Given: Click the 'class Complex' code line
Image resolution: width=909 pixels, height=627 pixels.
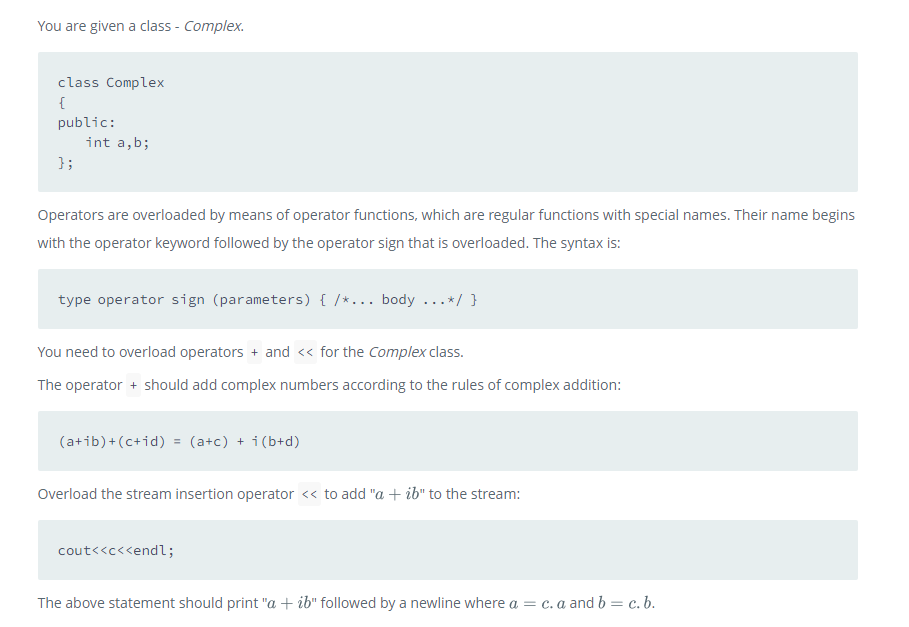Looking at the screenshot, I should tap(111, 83).
